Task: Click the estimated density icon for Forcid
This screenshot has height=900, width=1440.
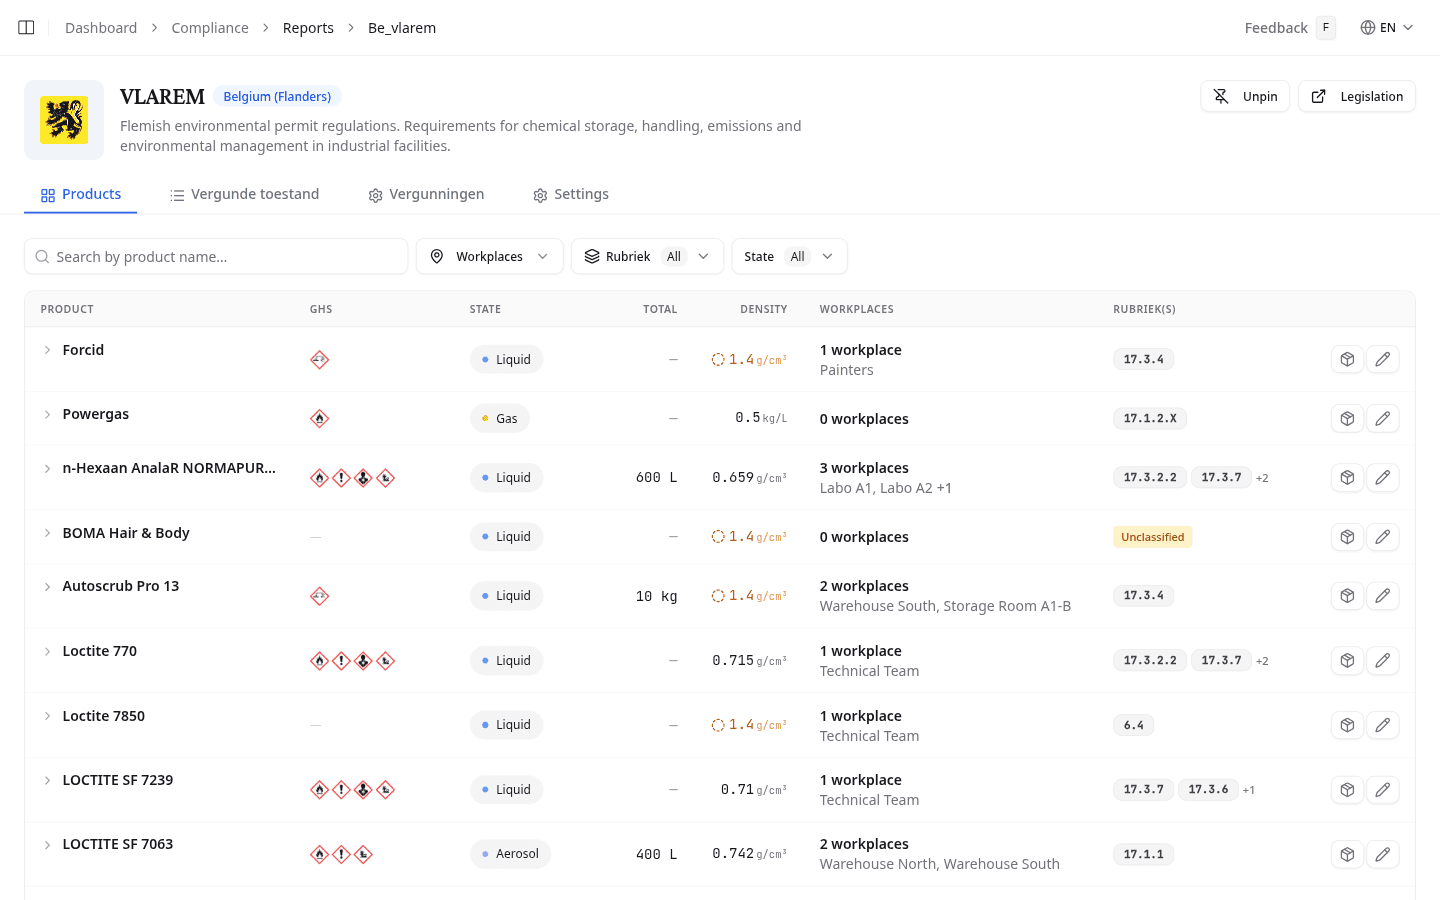Action: point(718,359)
